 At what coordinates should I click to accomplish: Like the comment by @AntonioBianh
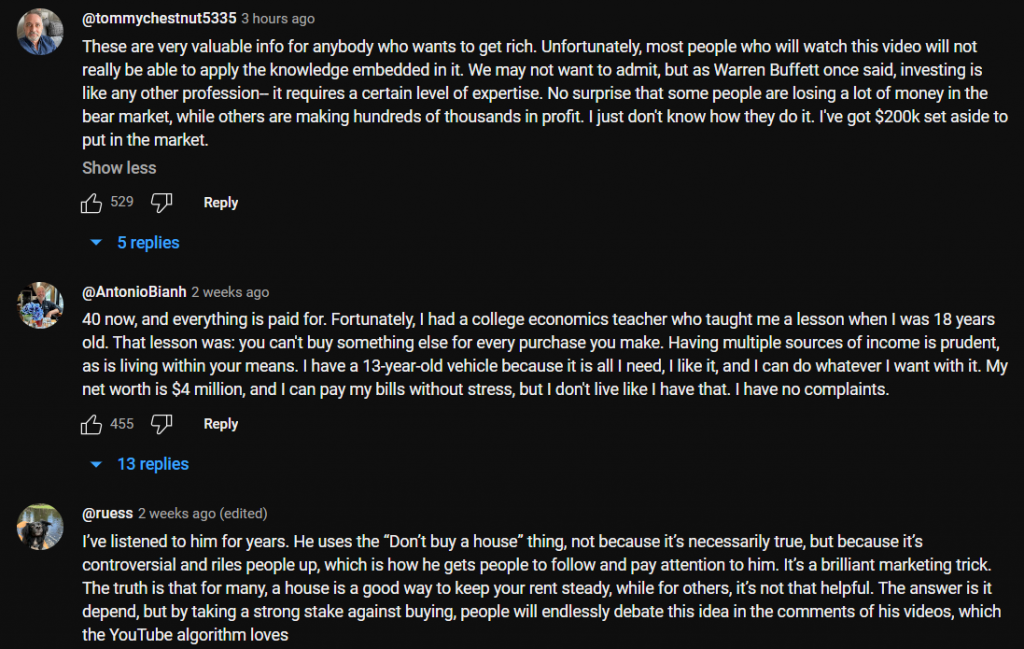coord(92,424)
